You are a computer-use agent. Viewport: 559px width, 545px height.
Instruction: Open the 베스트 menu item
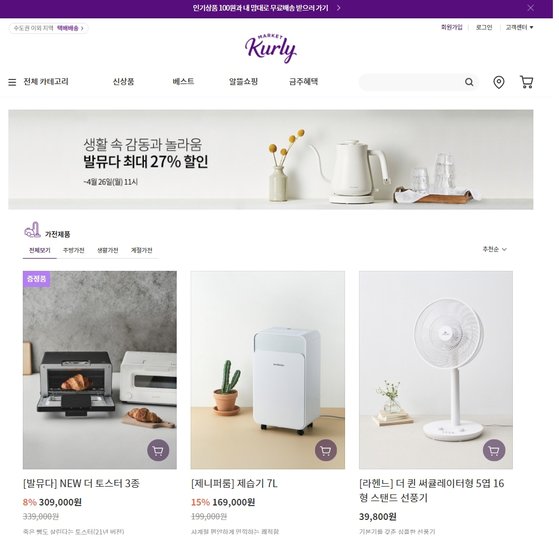click(183, 82)
